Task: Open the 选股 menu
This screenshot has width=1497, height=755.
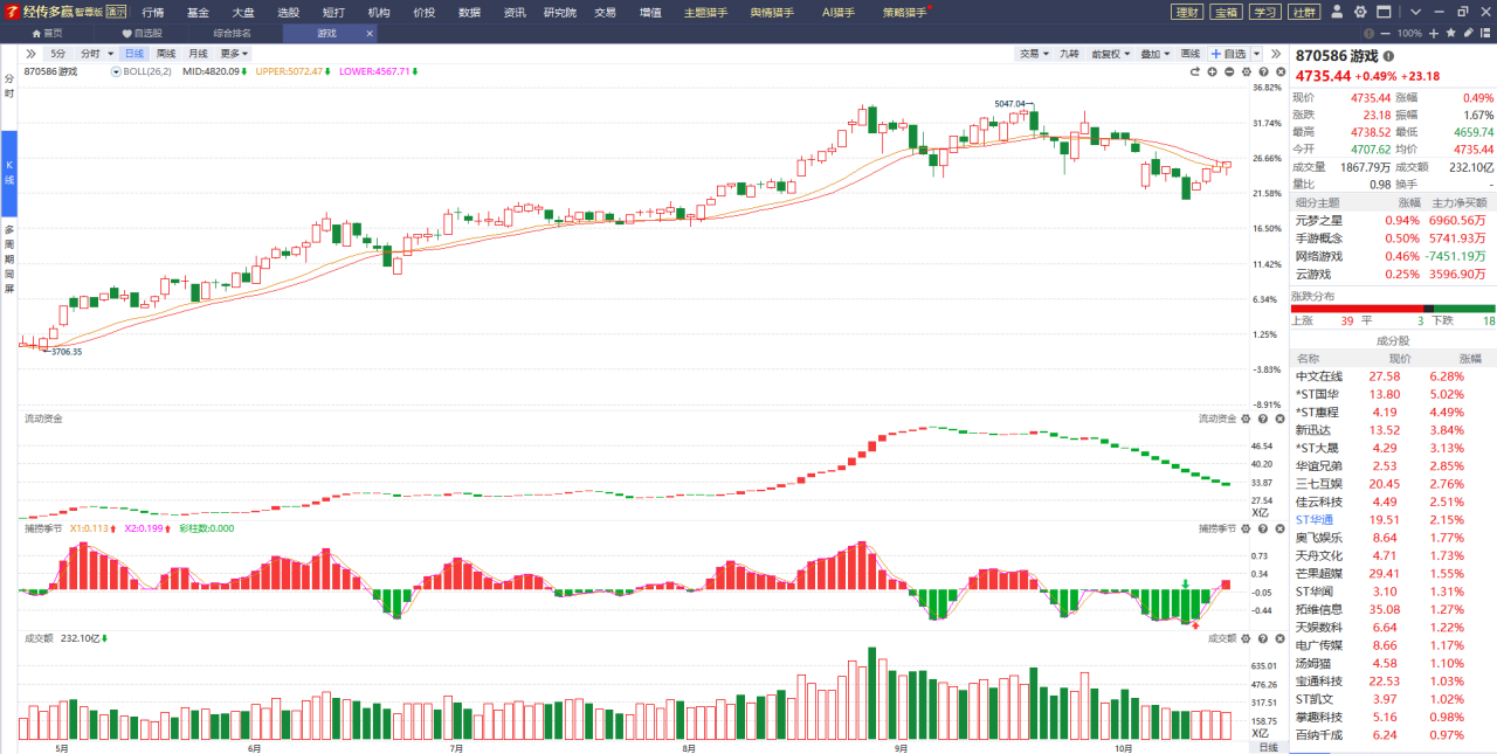Action: pos(288,12)
